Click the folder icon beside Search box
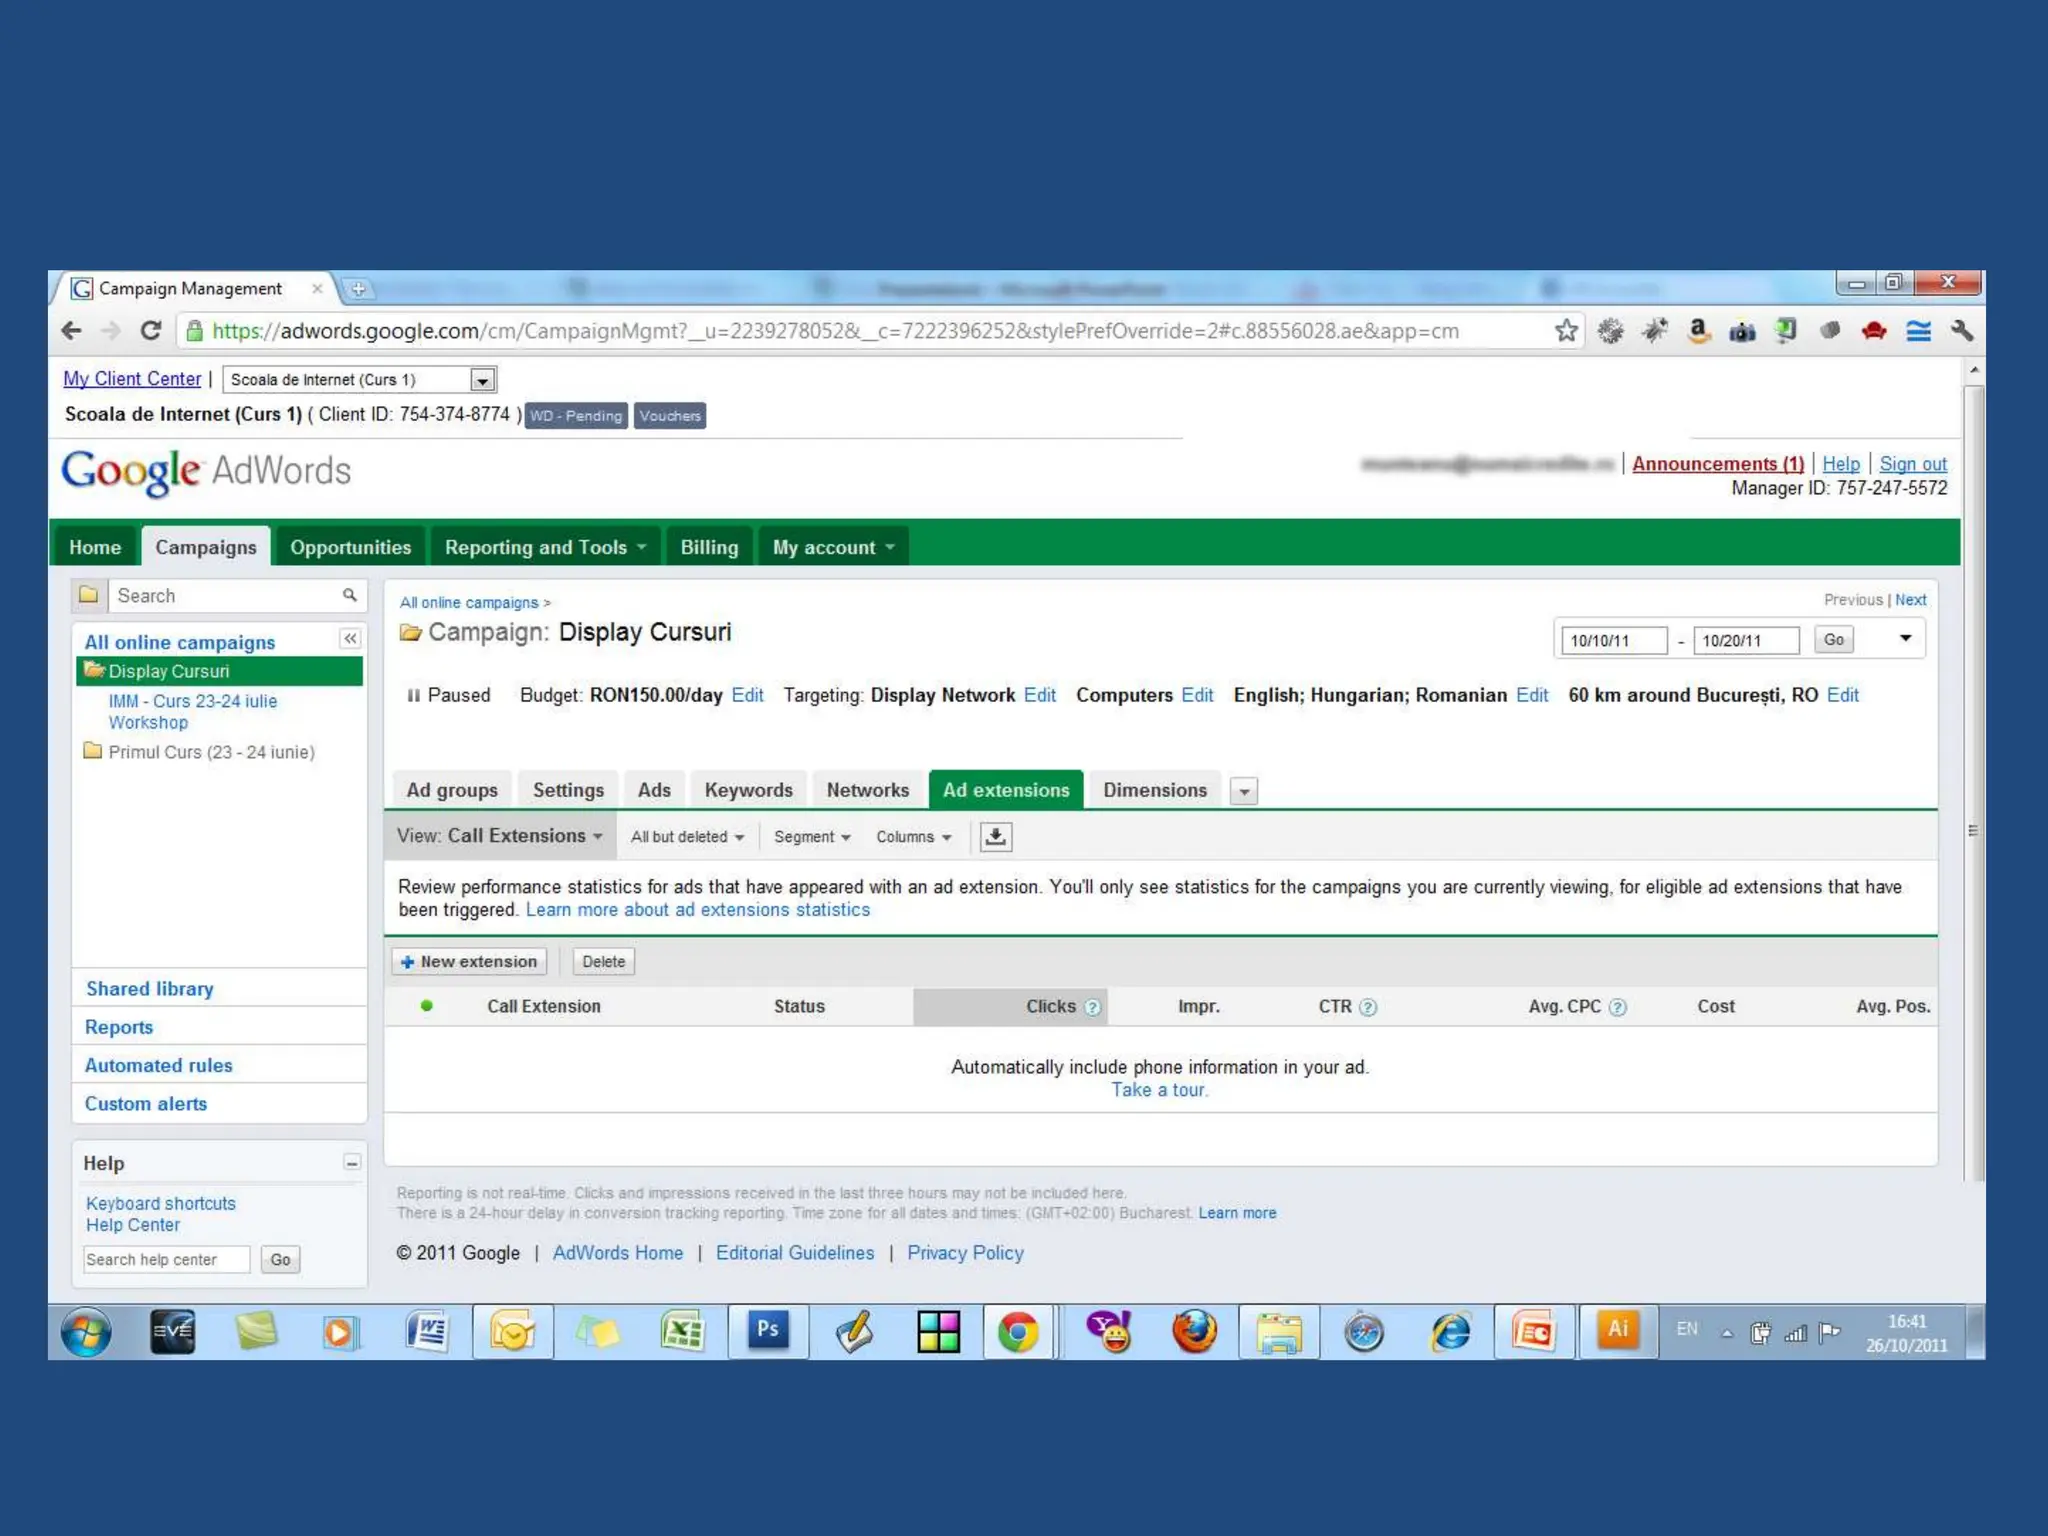Viewport: 2048px width, 1536px height. click(x=89, y=595)
